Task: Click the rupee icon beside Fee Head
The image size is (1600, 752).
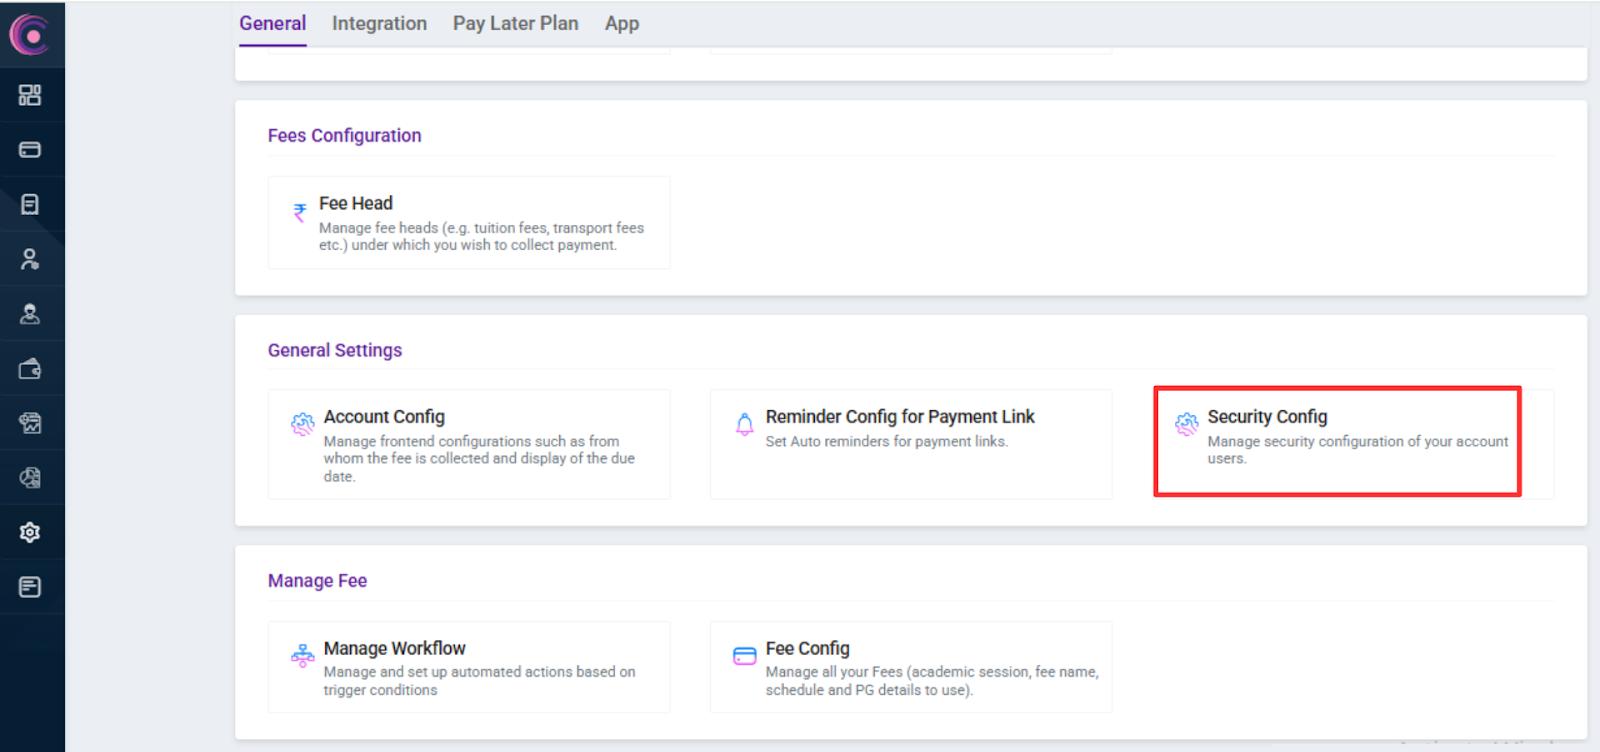Action: (x=300, y=212)
